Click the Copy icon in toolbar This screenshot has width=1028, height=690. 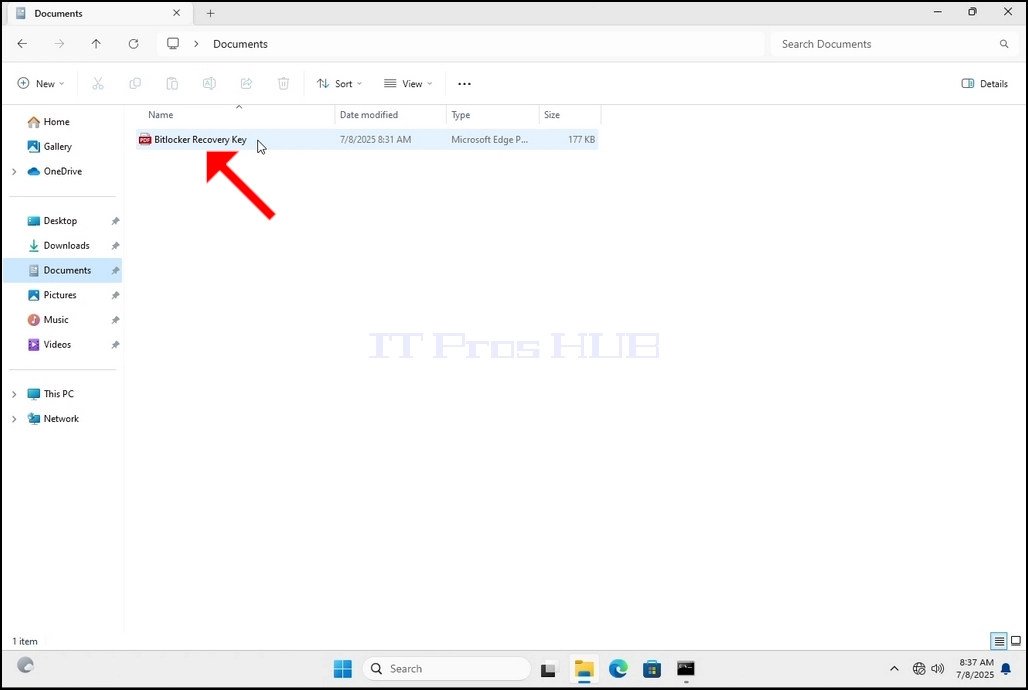[x=135, y=83]
